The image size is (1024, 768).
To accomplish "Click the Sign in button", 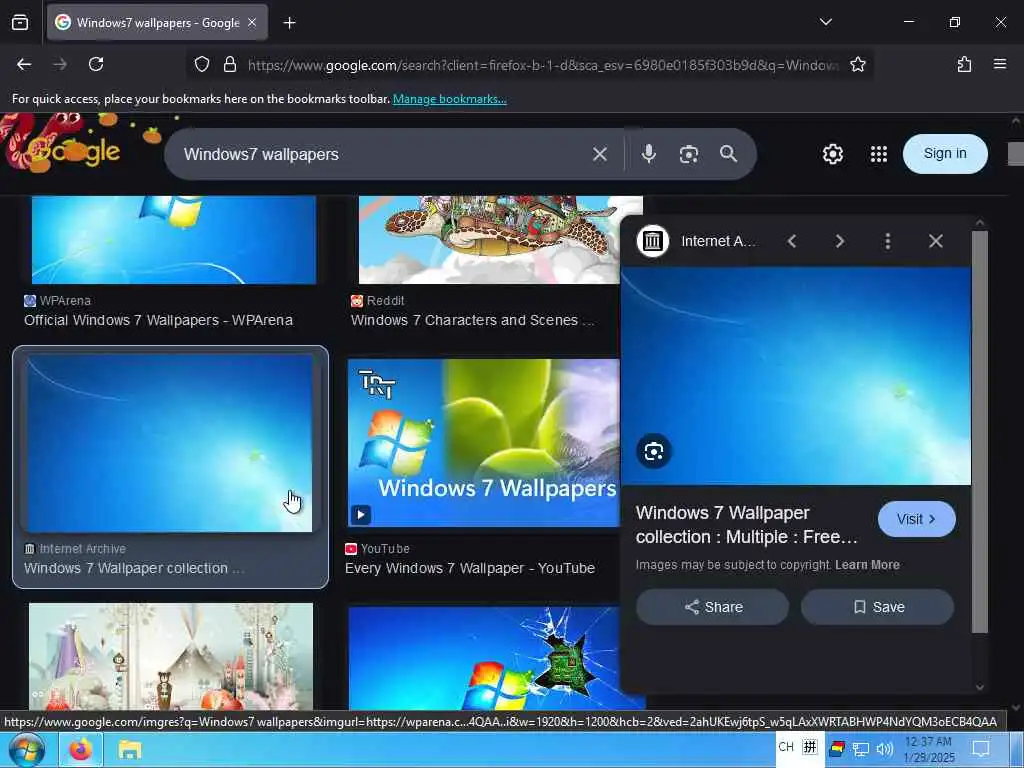I will (x=945, y=153).
